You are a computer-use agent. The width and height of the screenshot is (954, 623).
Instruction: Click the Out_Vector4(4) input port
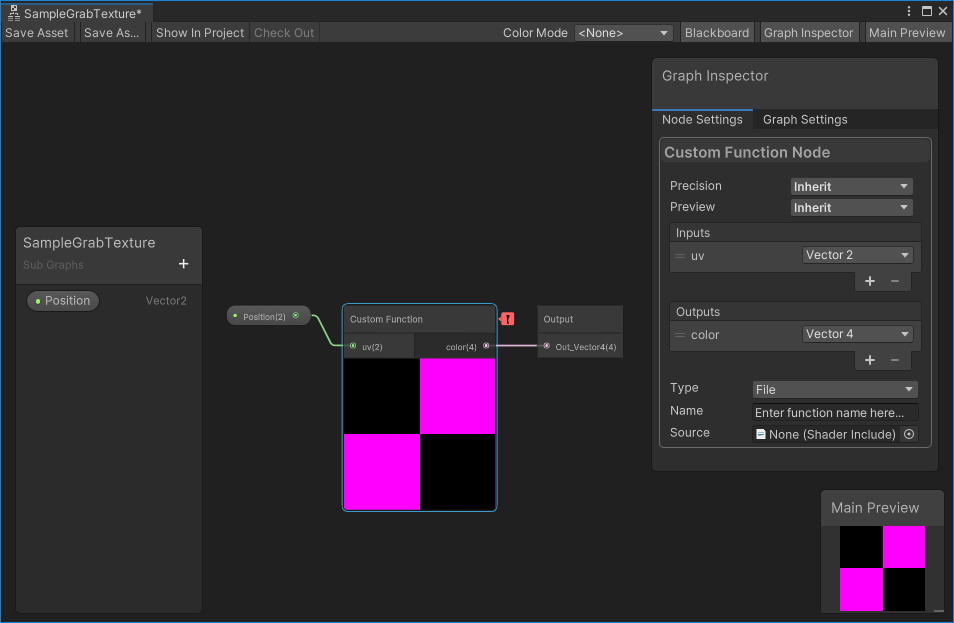547,346
